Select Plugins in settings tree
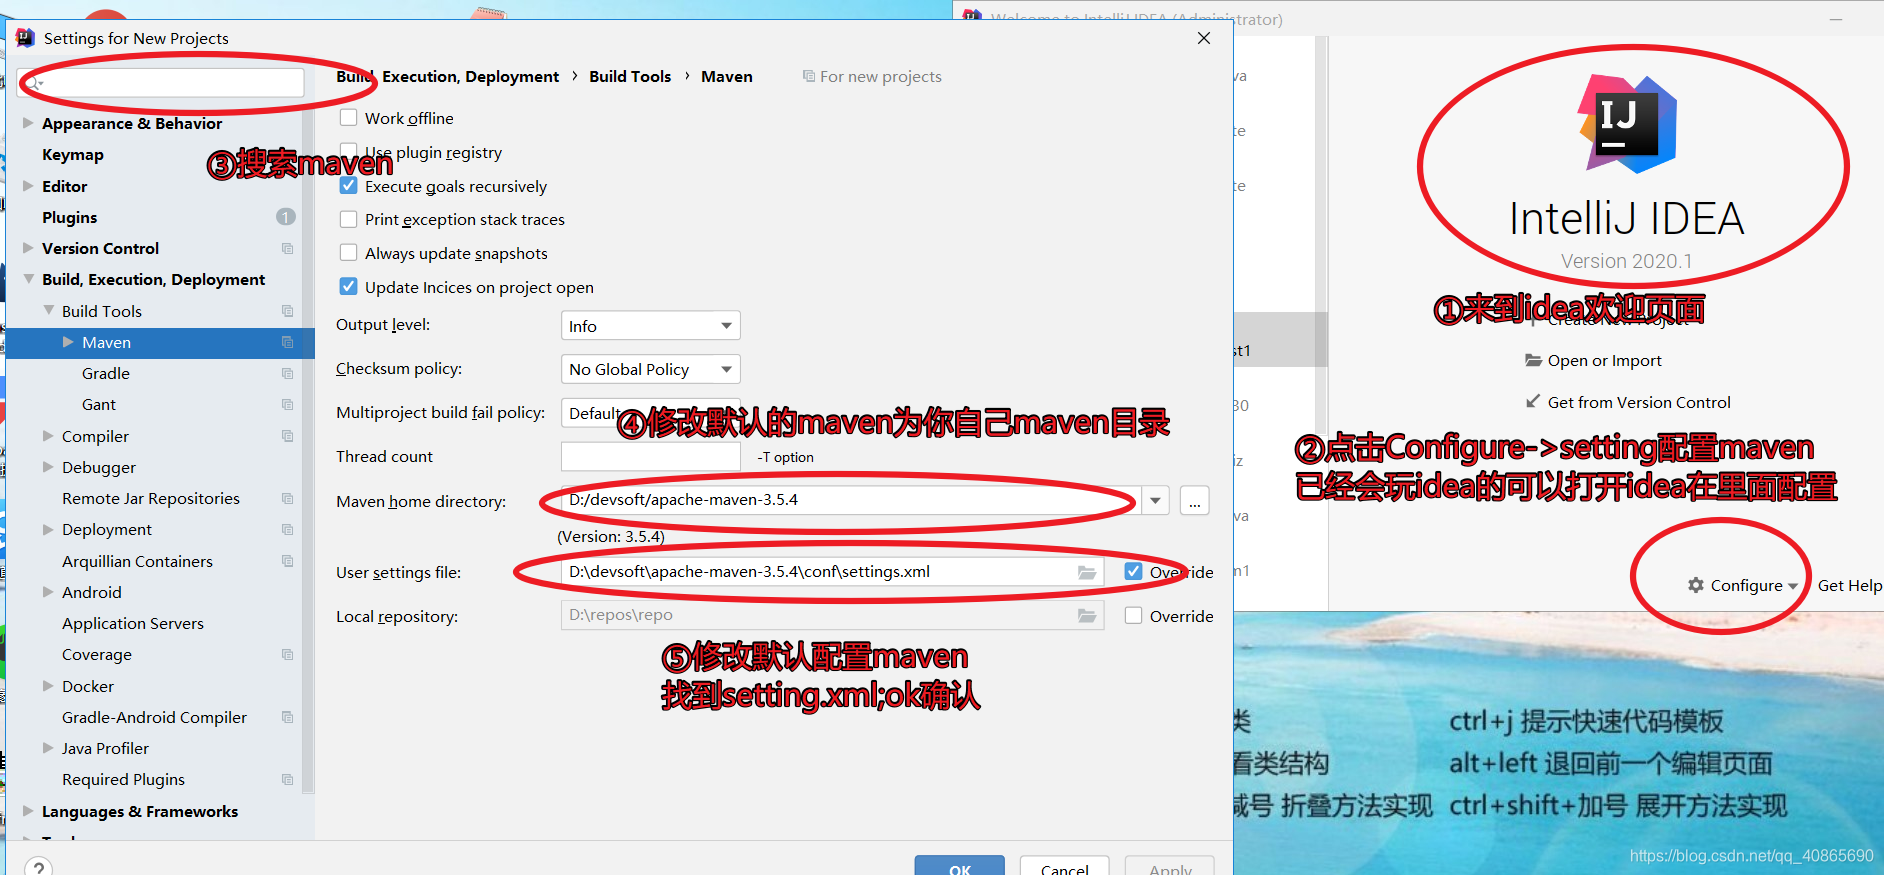Screen dimensions: 1884x875 point(70,217)
